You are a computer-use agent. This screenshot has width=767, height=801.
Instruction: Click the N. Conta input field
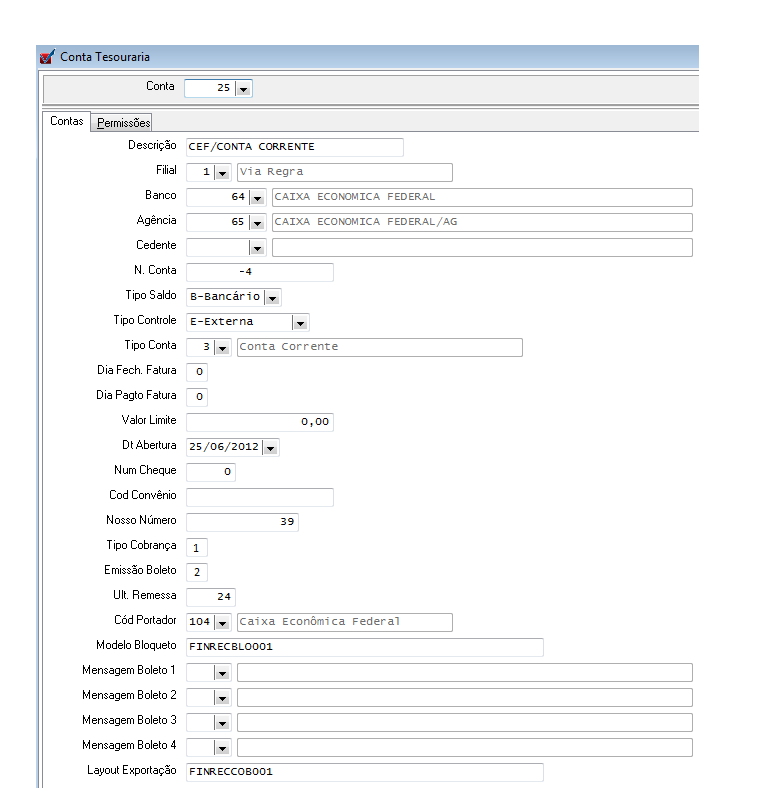click(x=260, y=272)
